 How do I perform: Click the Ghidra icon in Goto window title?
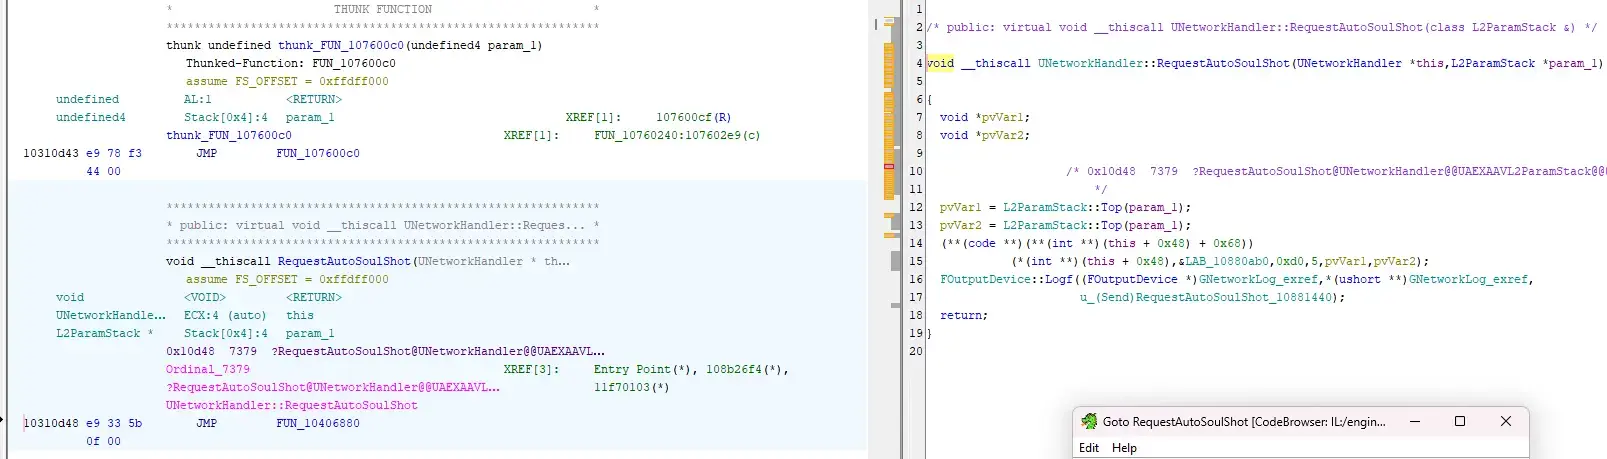[x=1088, y=422]
